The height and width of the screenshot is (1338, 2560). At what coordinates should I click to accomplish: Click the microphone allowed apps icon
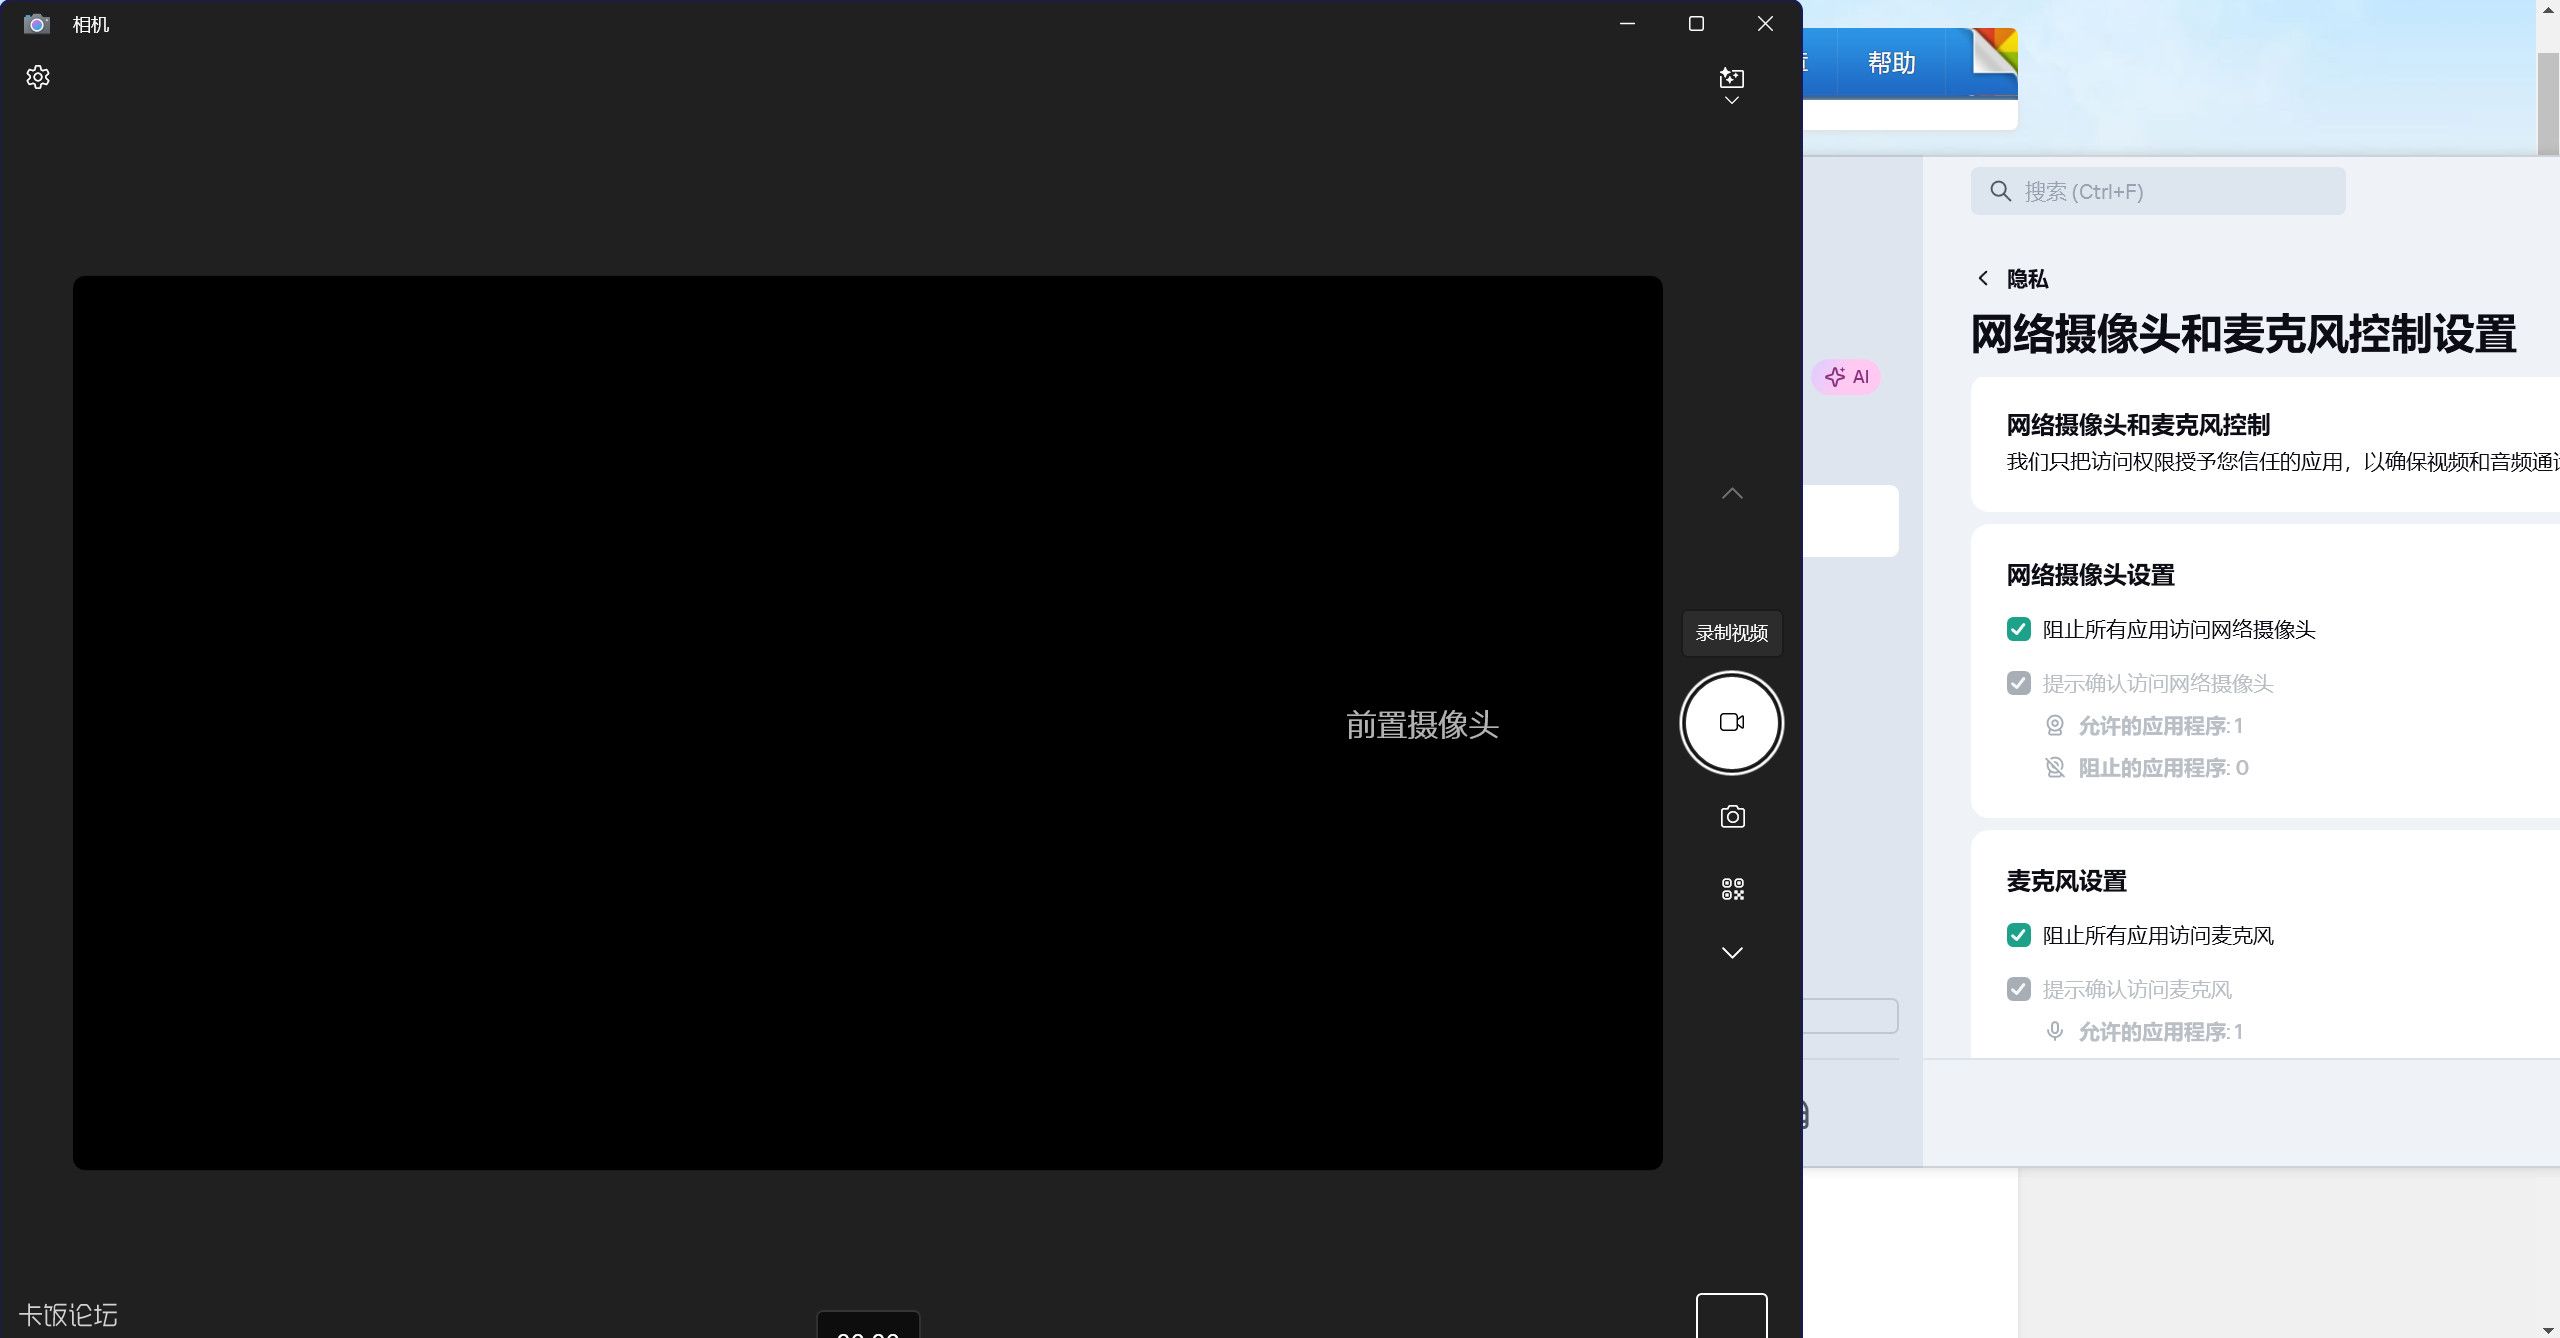pyautogui.click(x=2055, y=1031)
